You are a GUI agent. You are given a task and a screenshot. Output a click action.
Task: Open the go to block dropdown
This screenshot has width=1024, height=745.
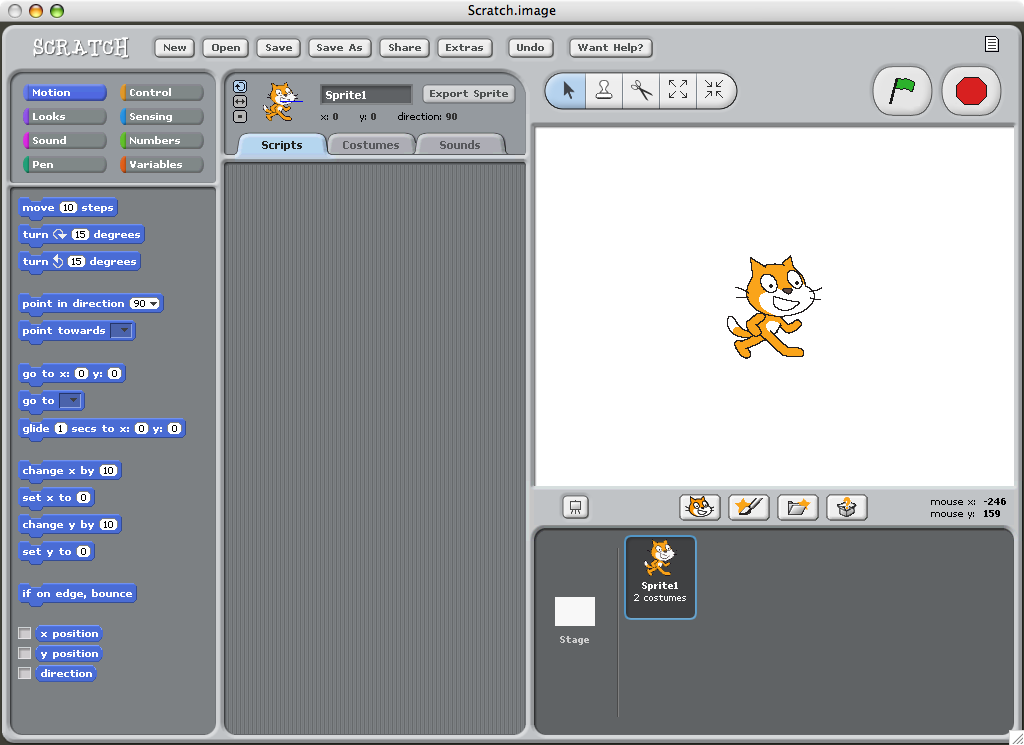[x=71, y=401]
